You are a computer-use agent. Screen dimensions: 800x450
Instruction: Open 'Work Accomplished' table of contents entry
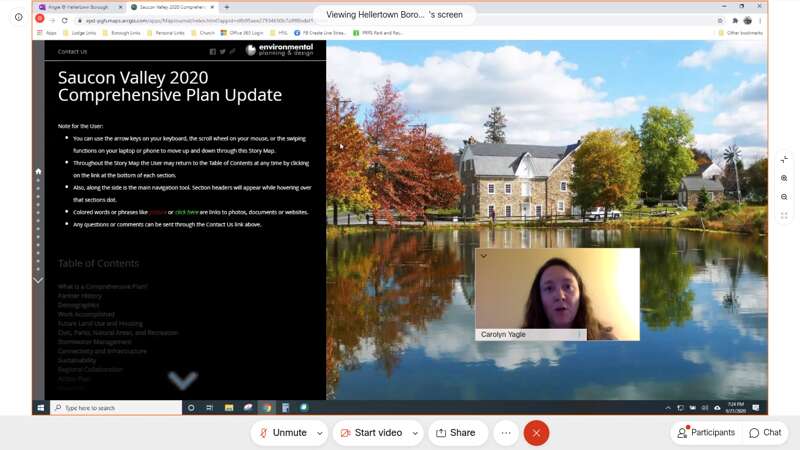86,314
